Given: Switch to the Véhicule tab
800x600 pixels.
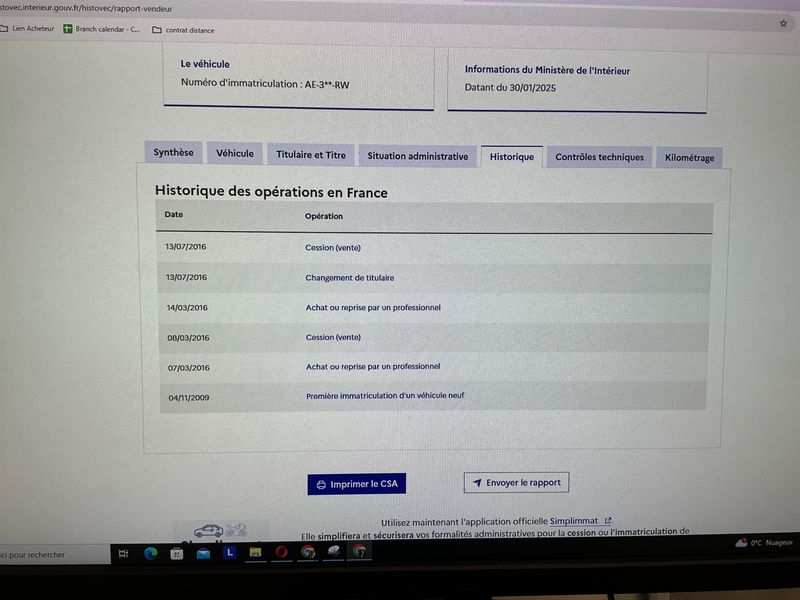Looking at the screenshot, I should pyautogui.click(x=235, y=153).
